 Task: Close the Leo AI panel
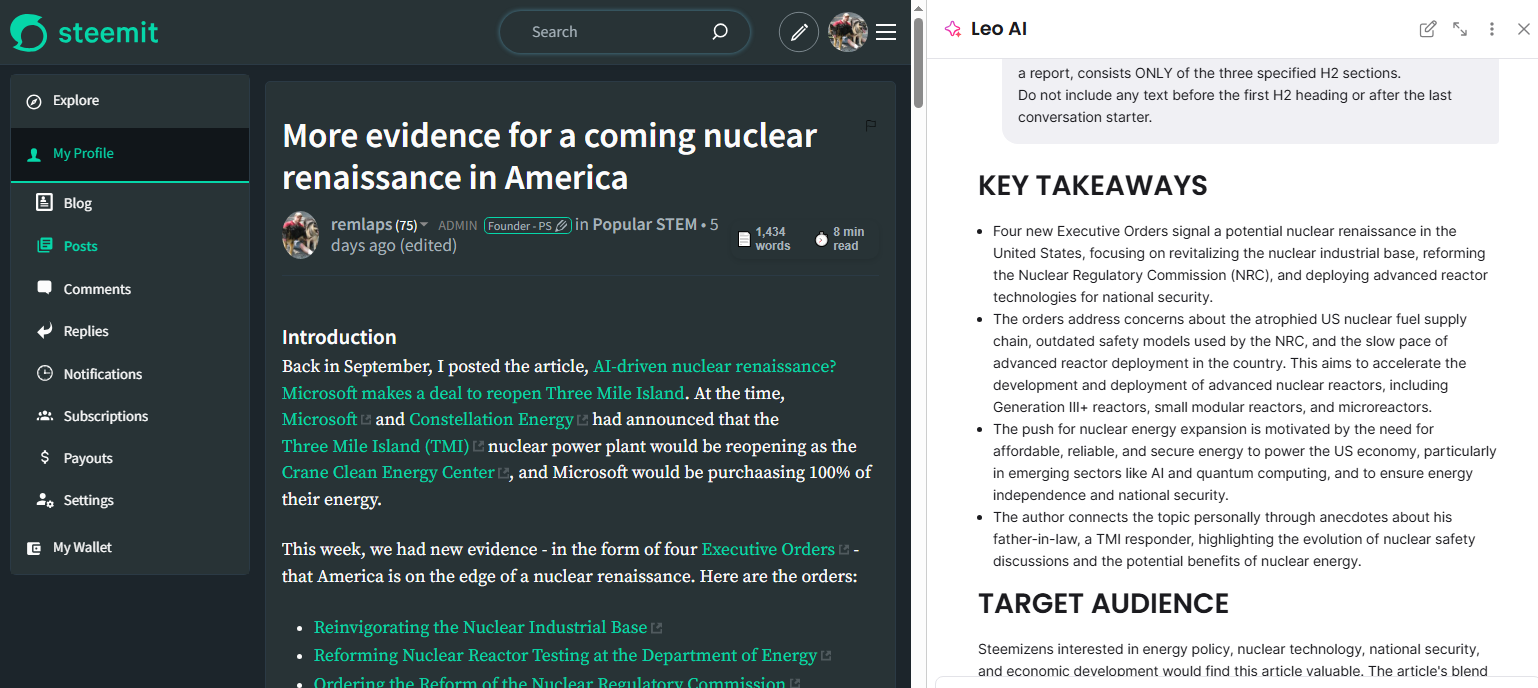pyautogui.click(x=1524, y=29)
